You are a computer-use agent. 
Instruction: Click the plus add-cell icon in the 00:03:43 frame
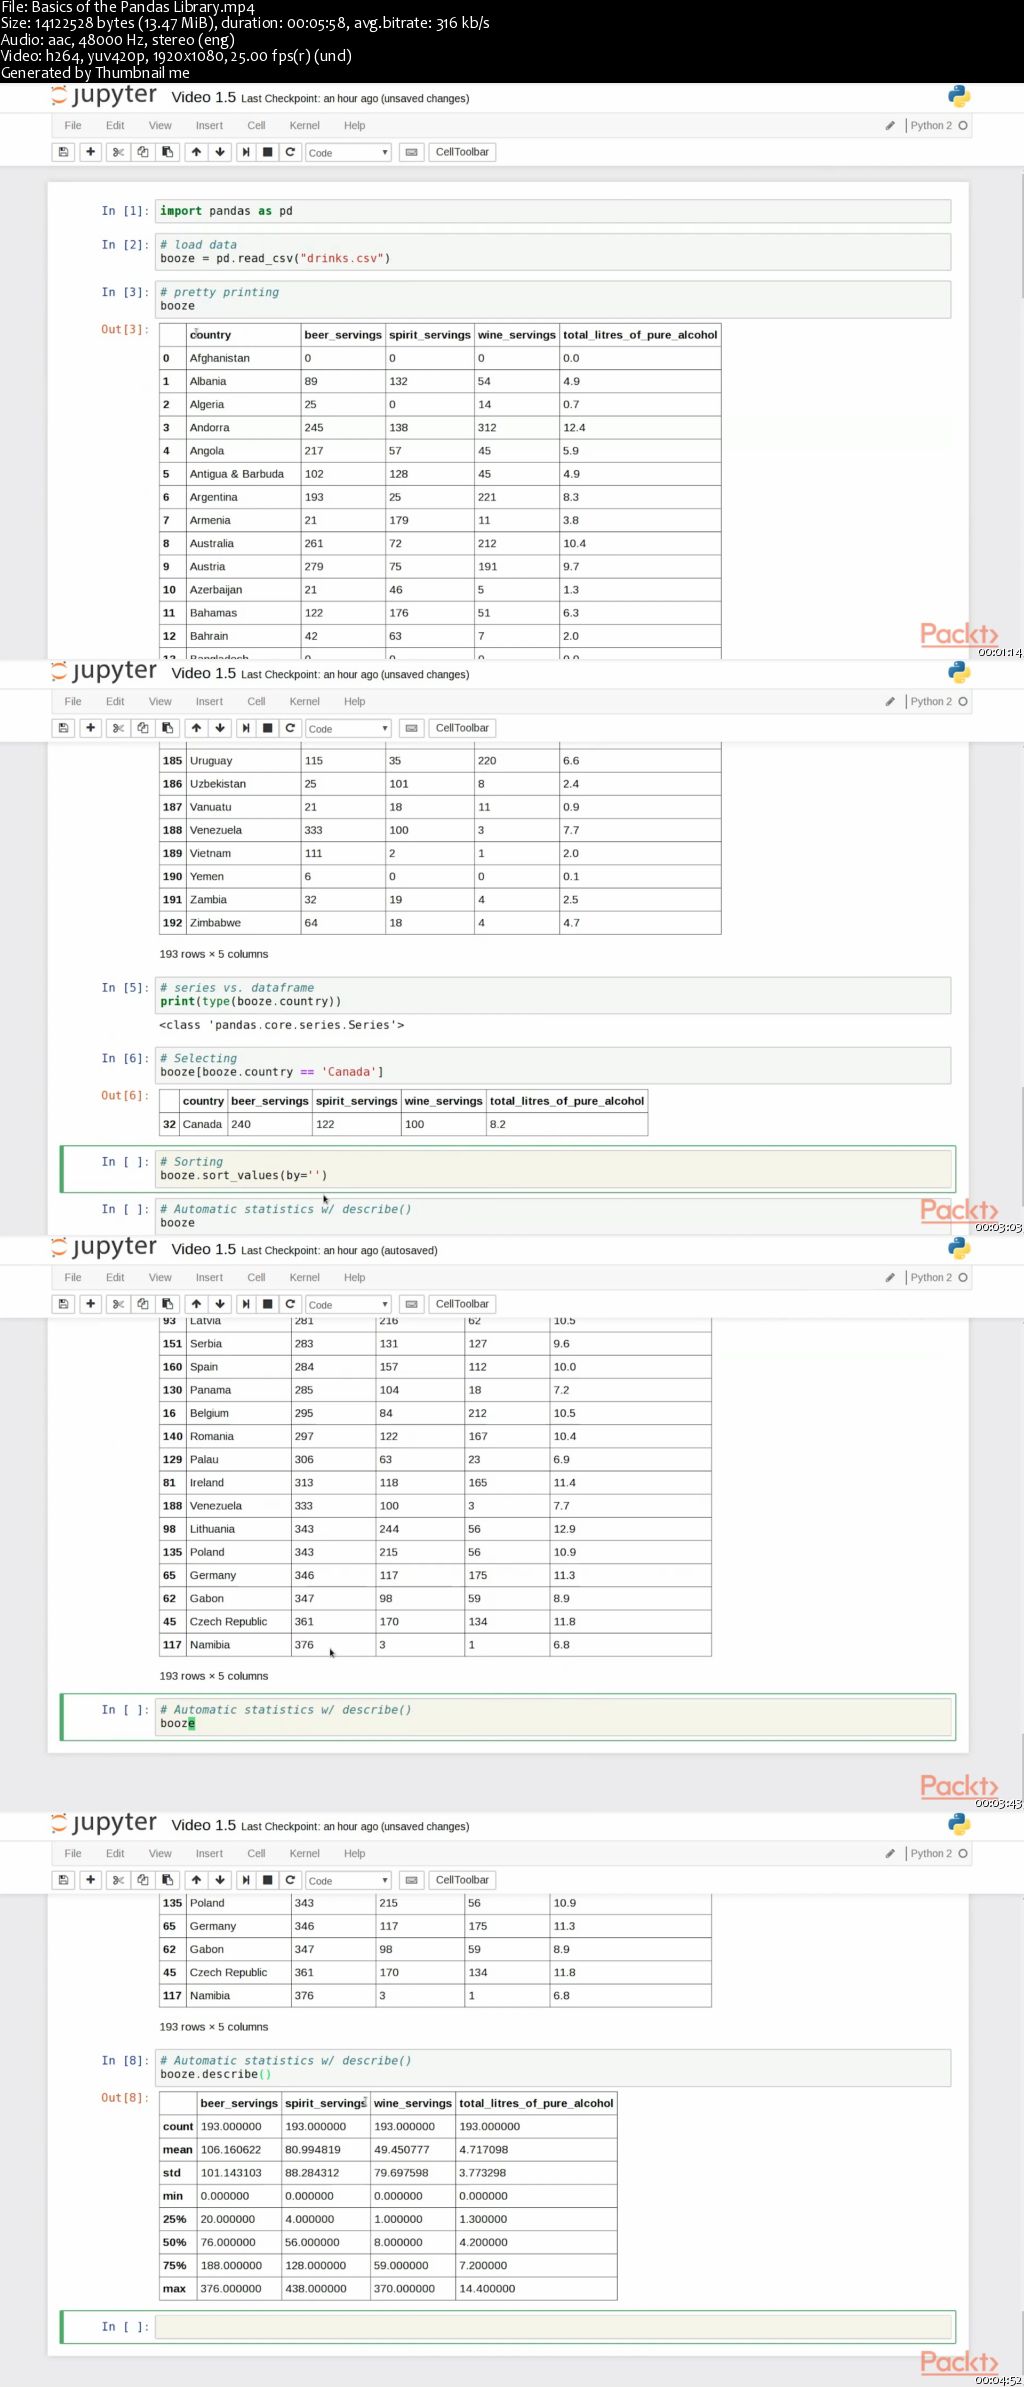(90, 1304)
